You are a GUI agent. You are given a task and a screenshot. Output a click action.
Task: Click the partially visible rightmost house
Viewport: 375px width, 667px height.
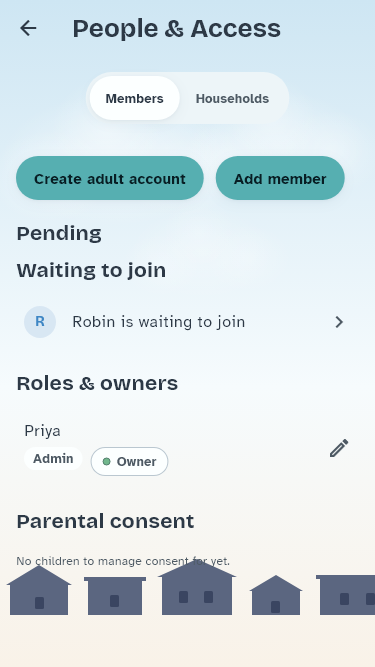tap(345, 595)
